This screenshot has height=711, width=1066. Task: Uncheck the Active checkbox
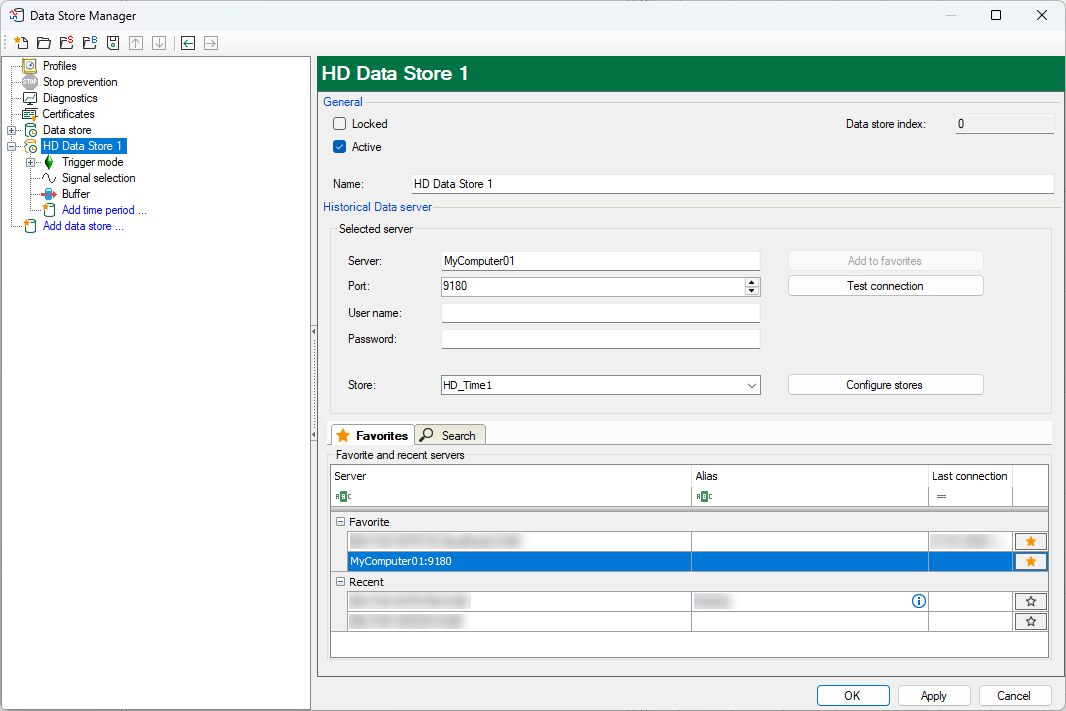[x=340, y=147]
